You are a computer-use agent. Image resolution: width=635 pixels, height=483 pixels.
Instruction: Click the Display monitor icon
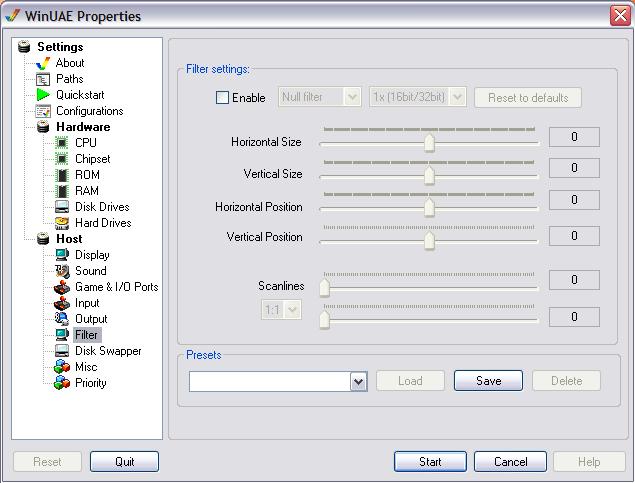[x=62, y=255]
